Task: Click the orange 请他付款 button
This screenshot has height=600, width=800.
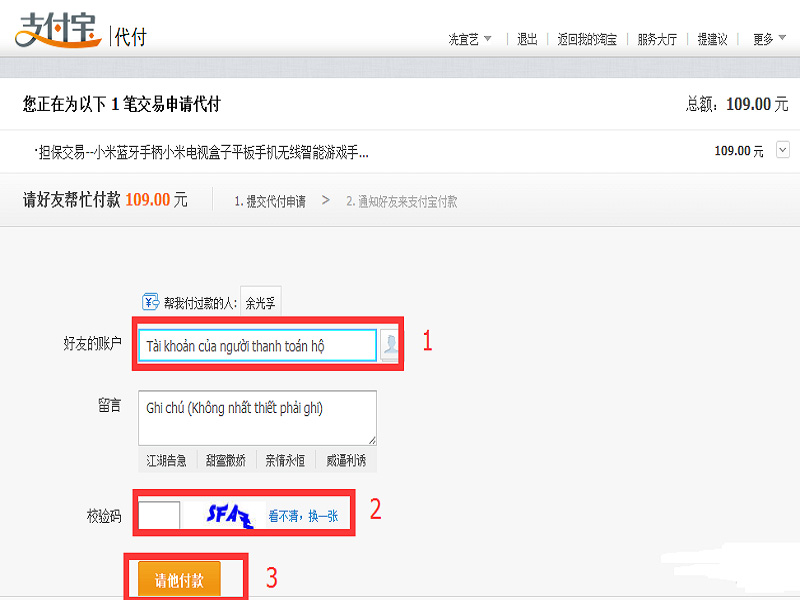Action: (x=179, y=579)
